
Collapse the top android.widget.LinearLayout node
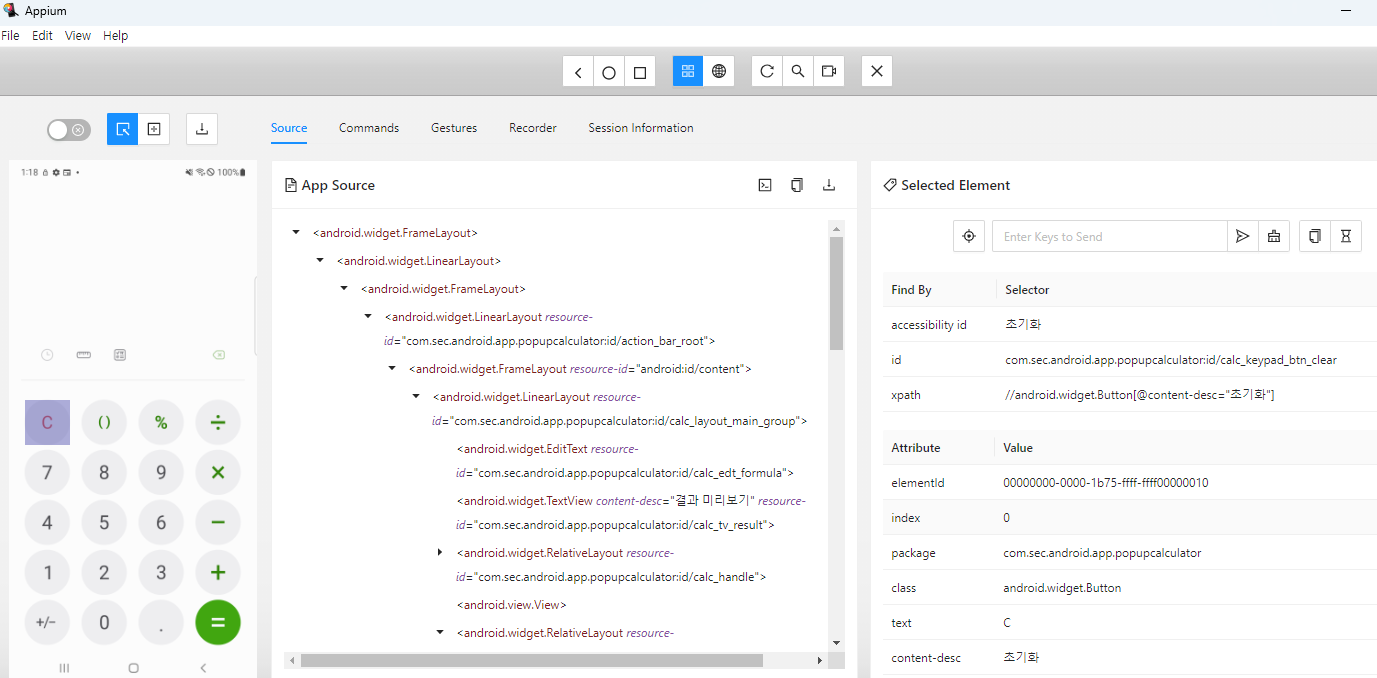[x=320, y=261]
